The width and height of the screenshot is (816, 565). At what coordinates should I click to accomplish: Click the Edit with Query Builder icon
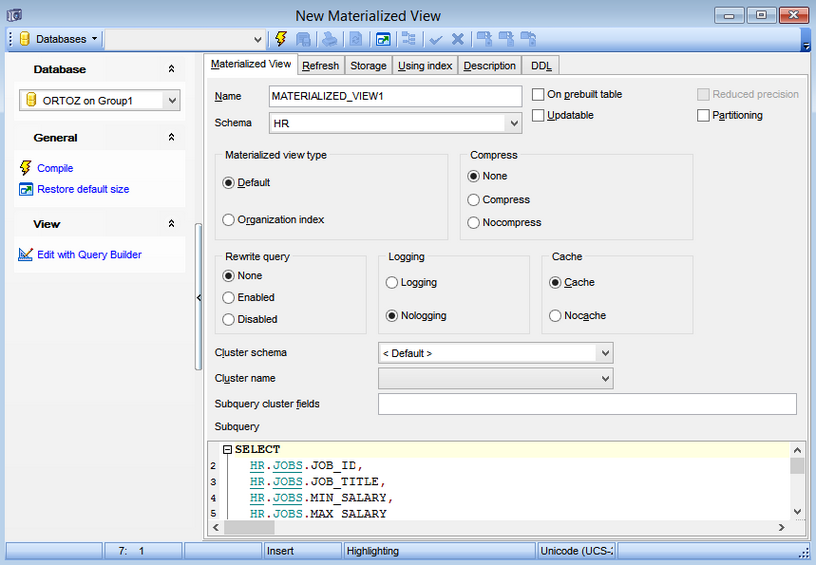coord(26,255)
